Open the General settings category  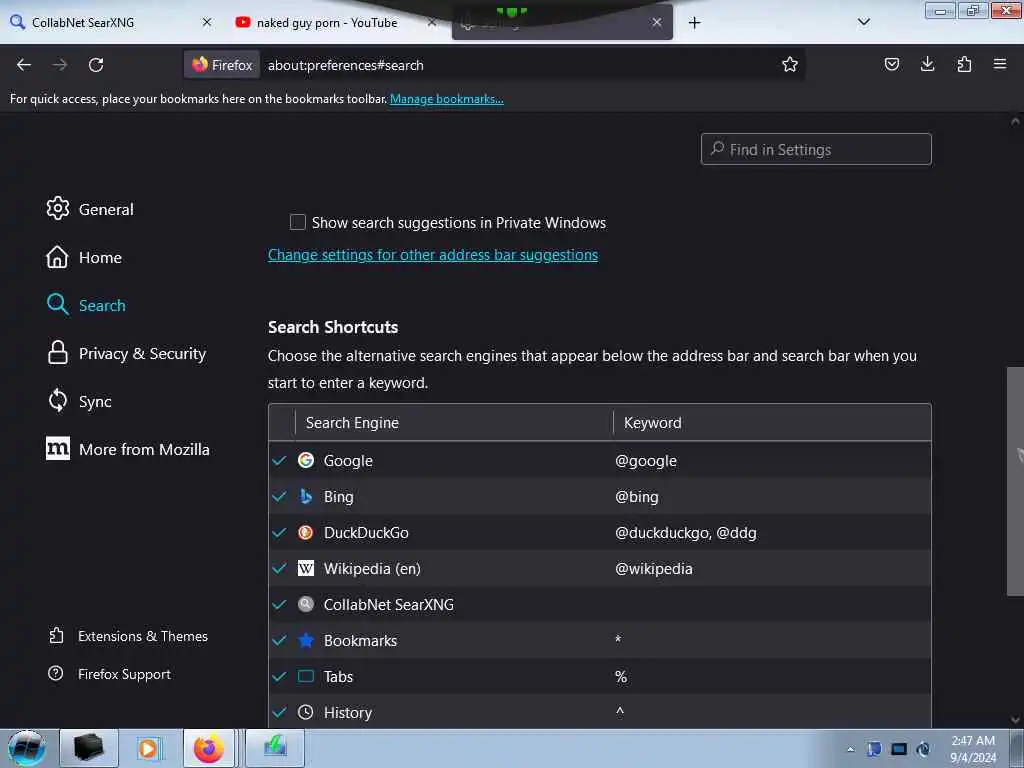click(x=90, y=209)
